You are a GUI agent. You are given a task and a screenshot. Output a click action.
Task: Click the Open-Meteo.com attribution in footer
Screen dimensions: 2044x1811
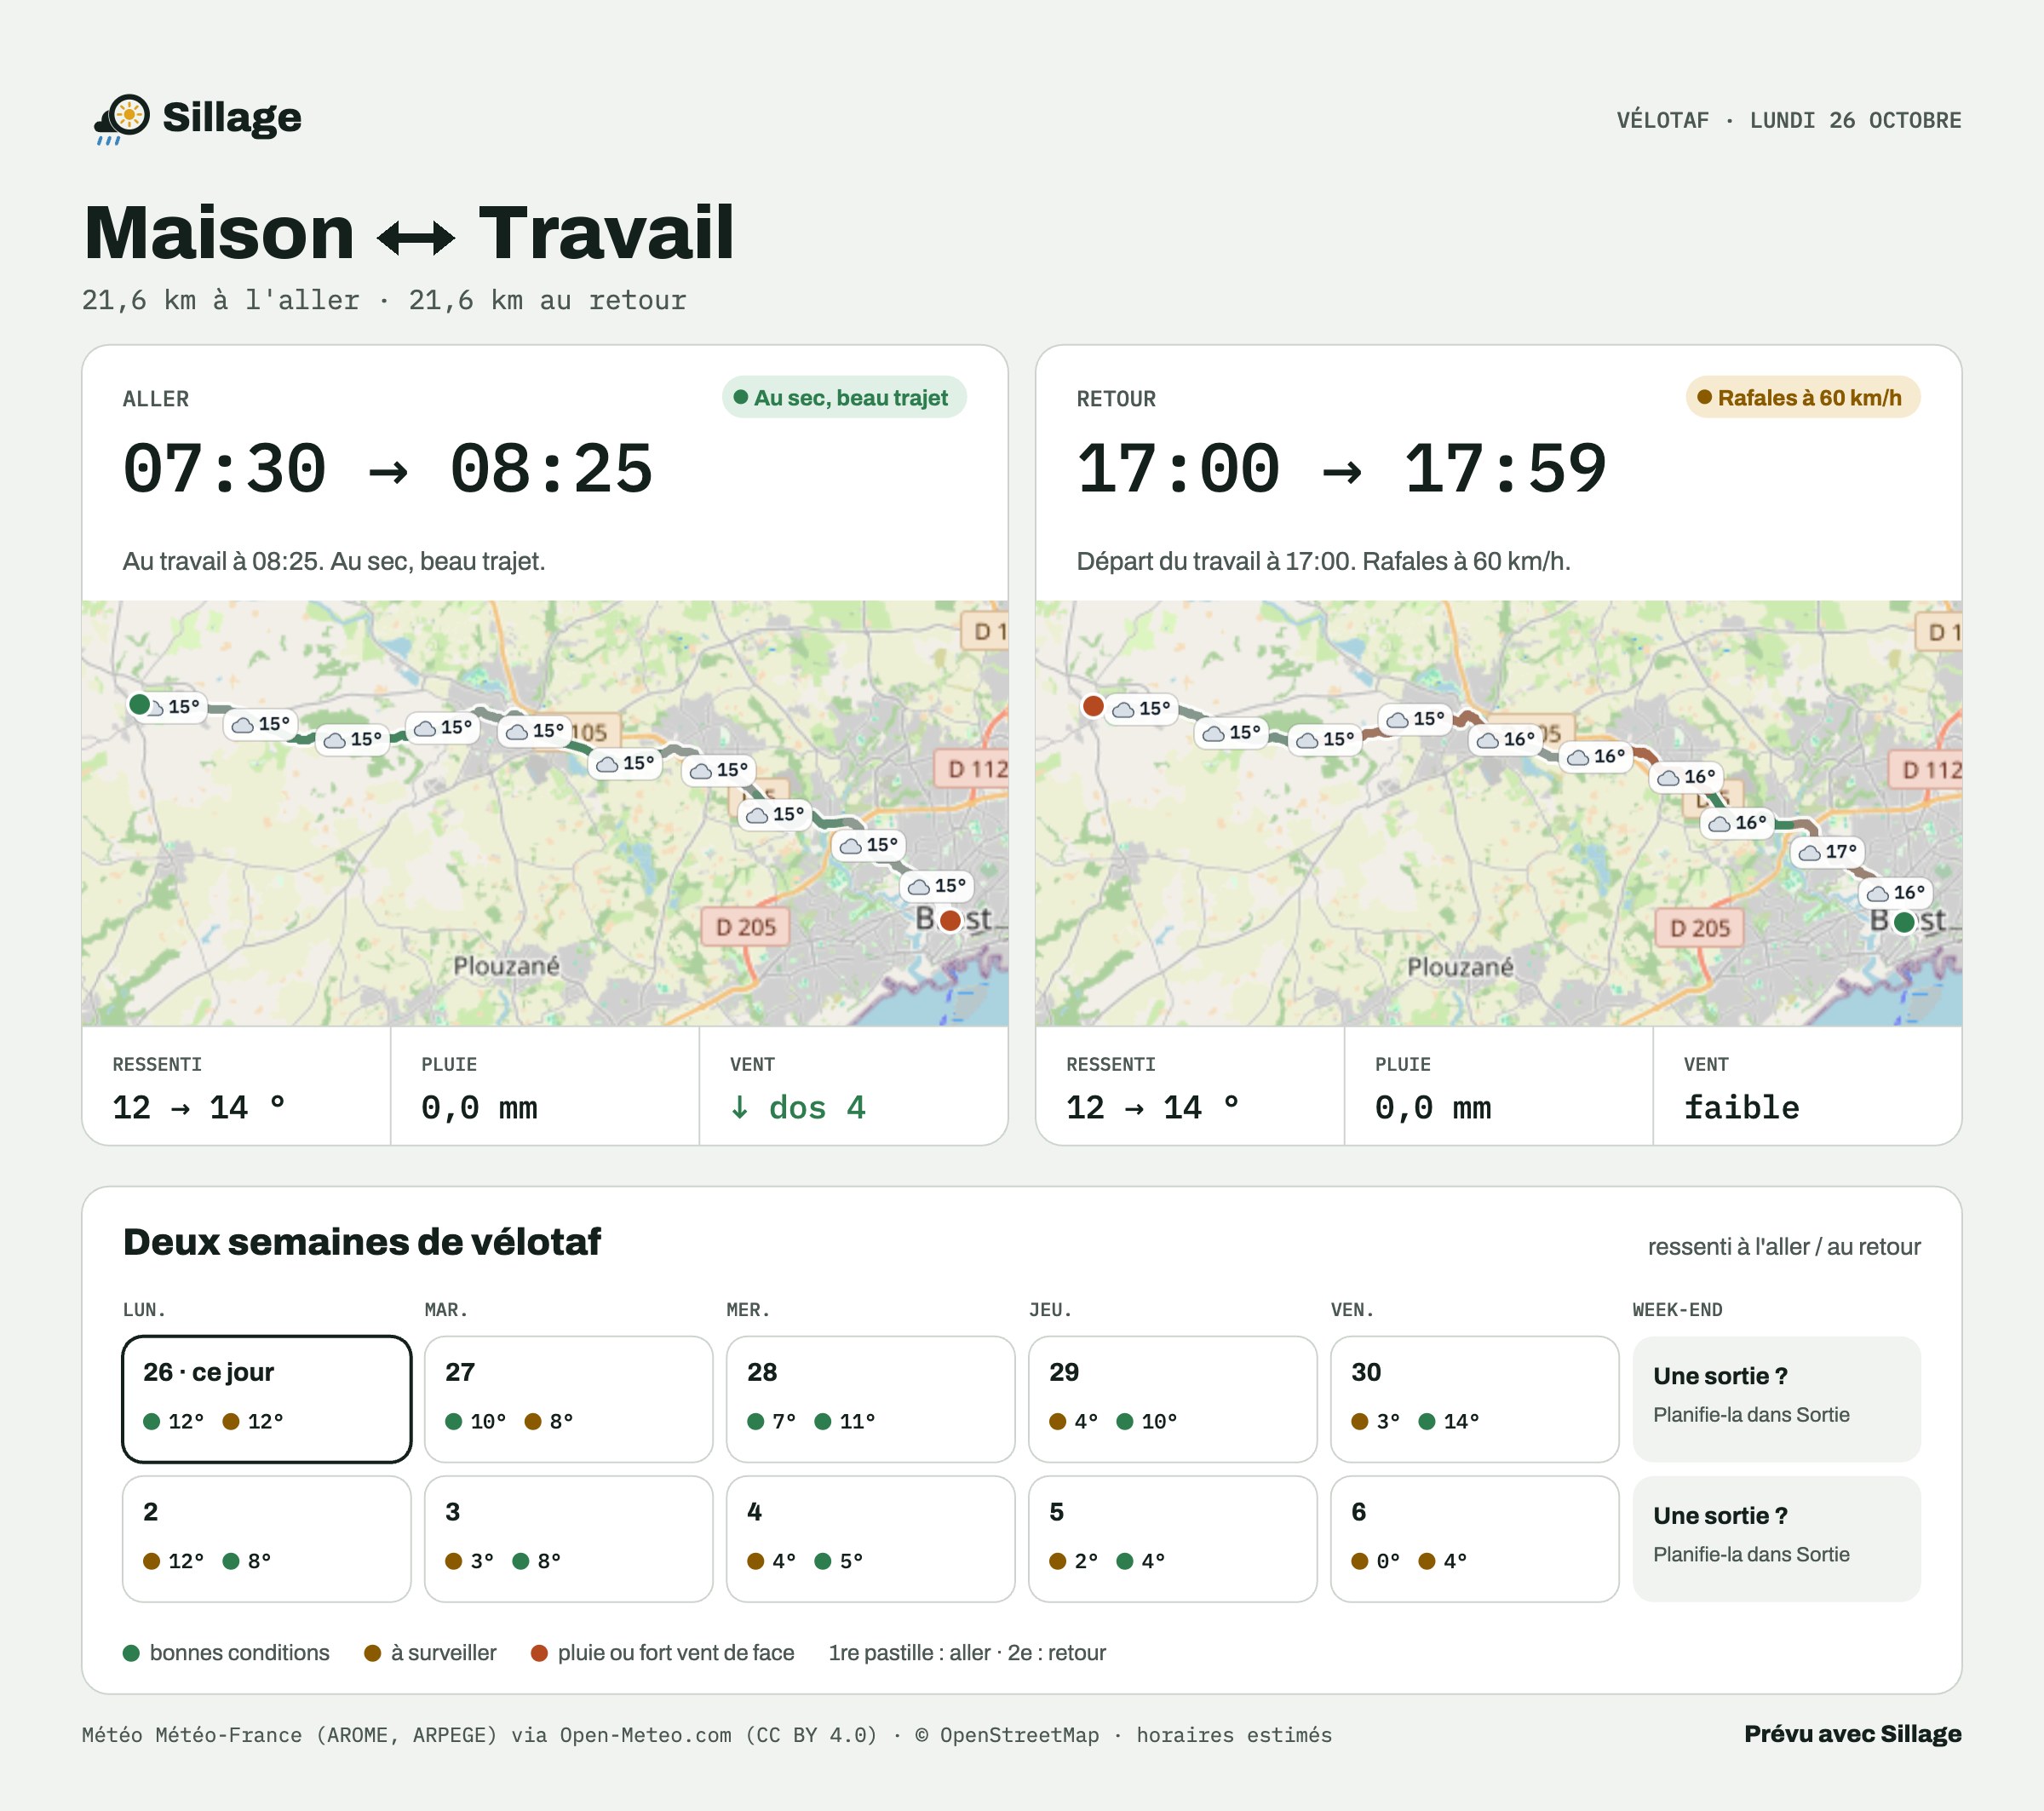click(645, 1735)
